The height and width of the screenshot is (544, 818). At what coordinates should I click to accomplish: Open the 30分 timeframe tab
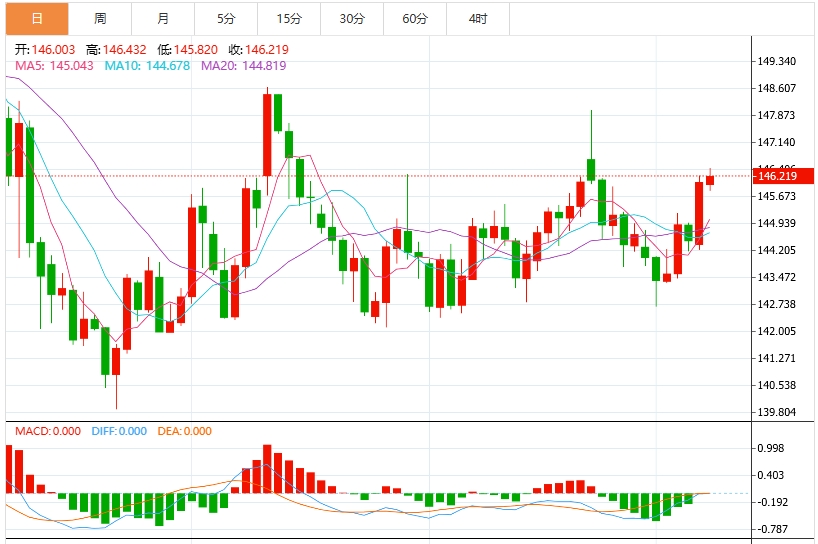pos(352,19)
